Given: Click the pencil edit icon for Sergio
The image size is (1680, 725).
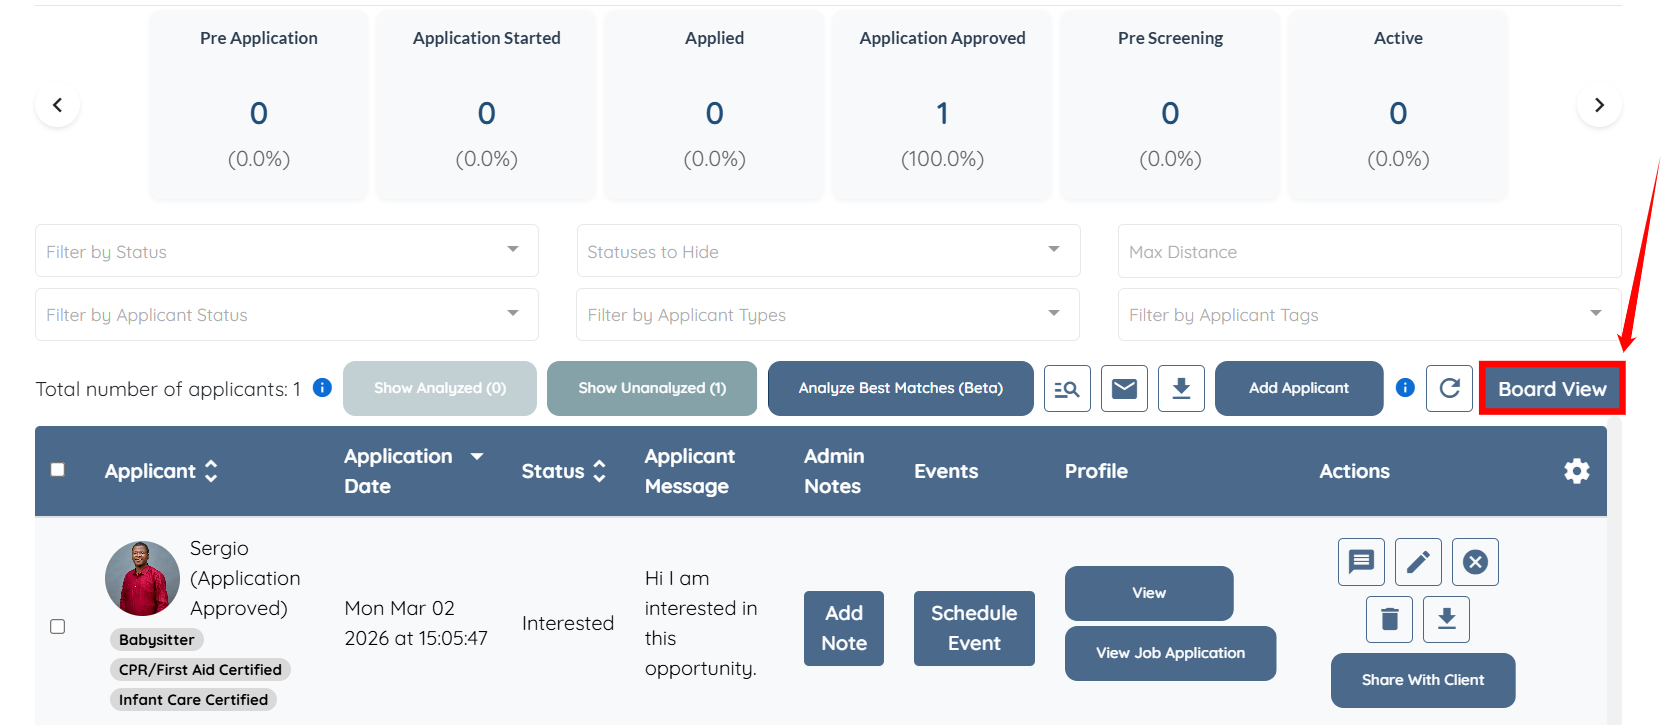Looking at the screenshot, I should (1418, 562).
